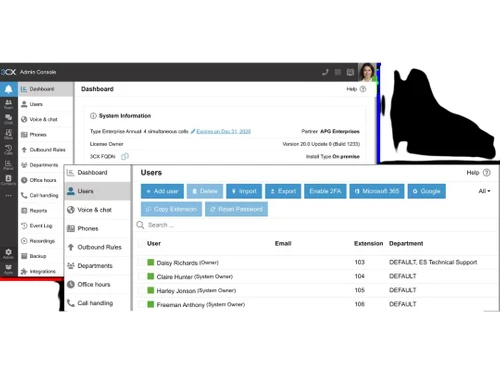500x375 pixels.
Task: Open the Panel icon in the dark rail
Action: pyautogui.click(x=9, y=165)
